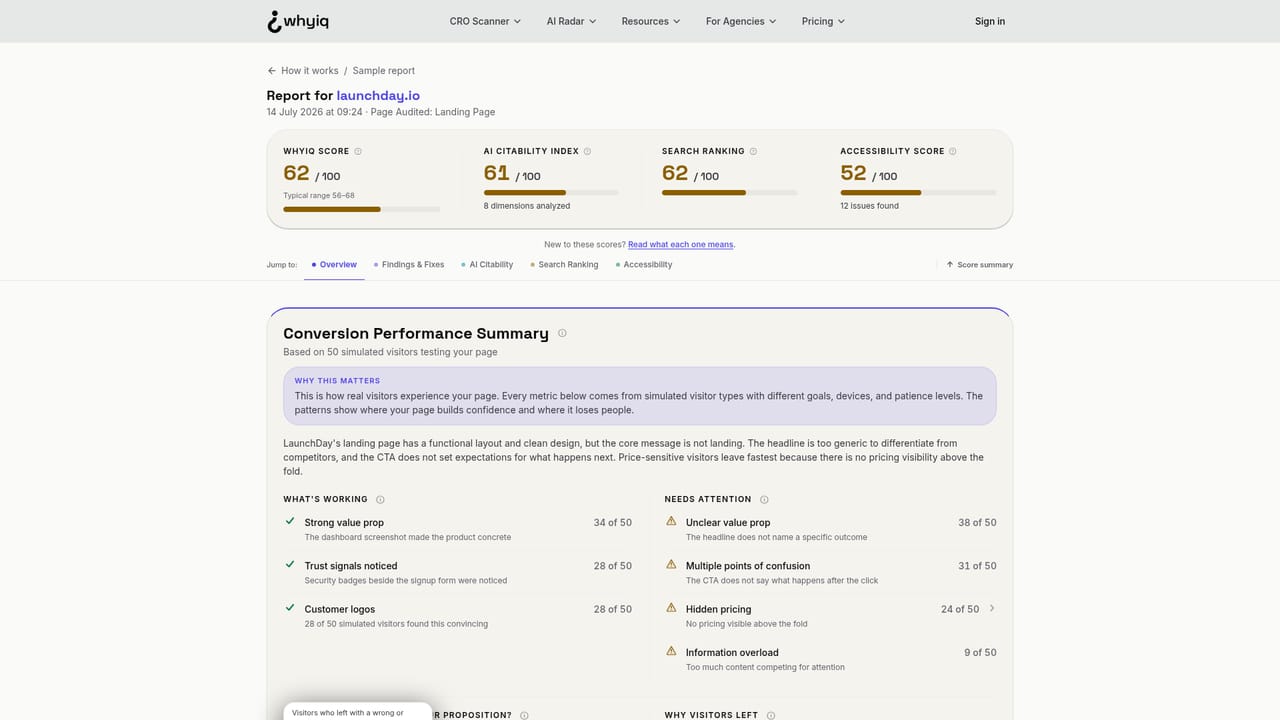Click the info icon beside WHAT'S WORKING
The image size is (1280, 720).
(380, 499)
